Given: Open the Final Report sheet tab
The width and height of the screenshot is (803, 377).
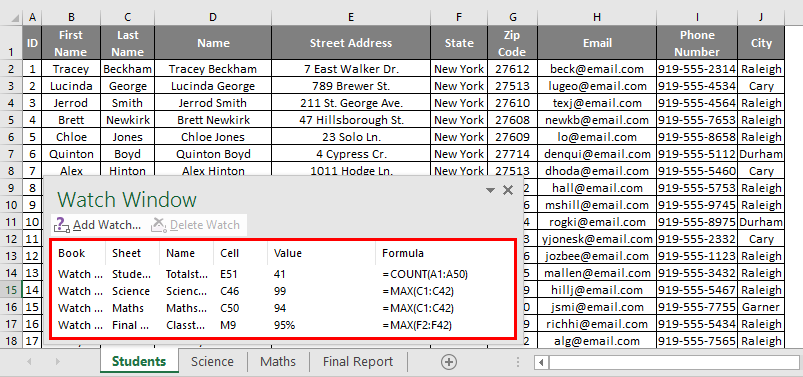Looking at the screenshot, I should pyautogui.click(x=357, y=362).
